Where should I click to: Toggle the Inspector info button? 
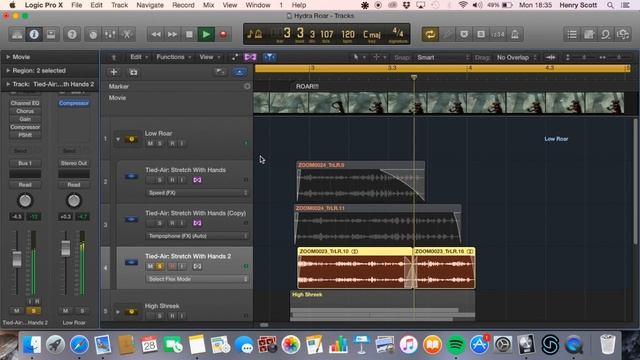(34, 34)
